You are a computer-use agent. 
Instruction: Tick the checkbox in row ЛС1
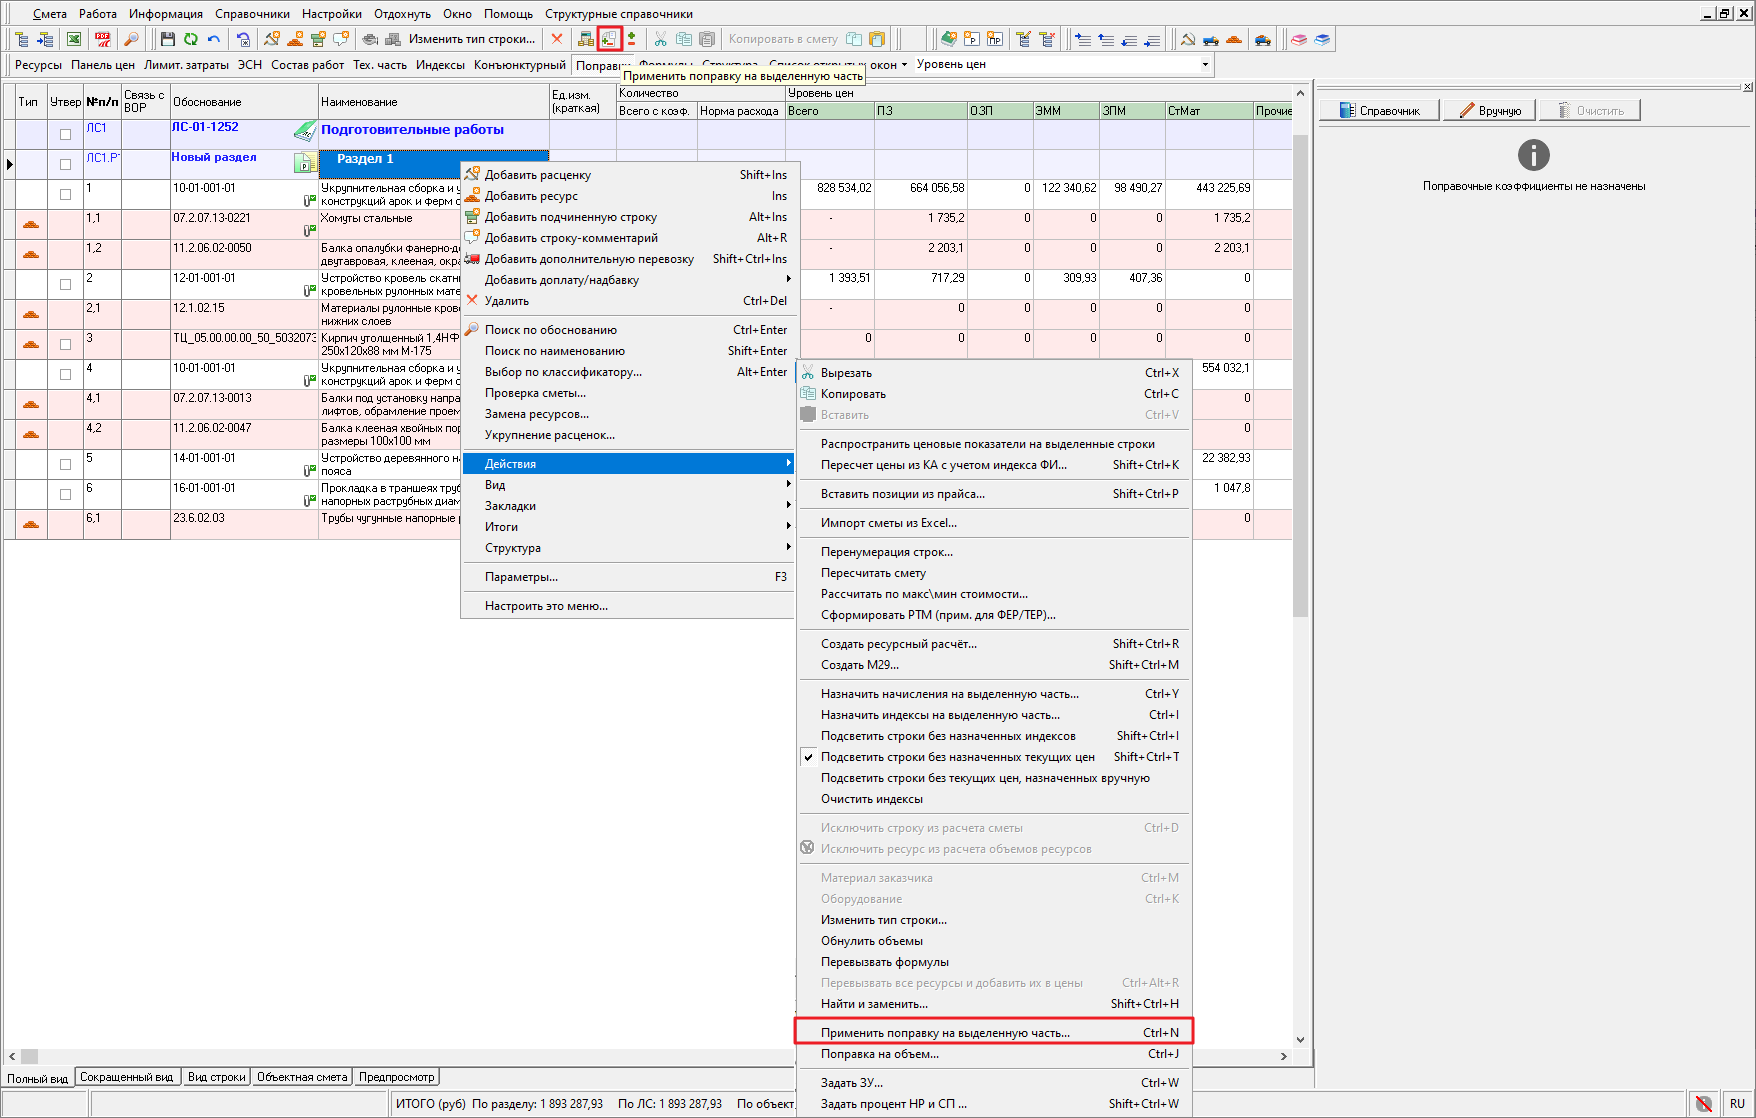pos(65,134)
